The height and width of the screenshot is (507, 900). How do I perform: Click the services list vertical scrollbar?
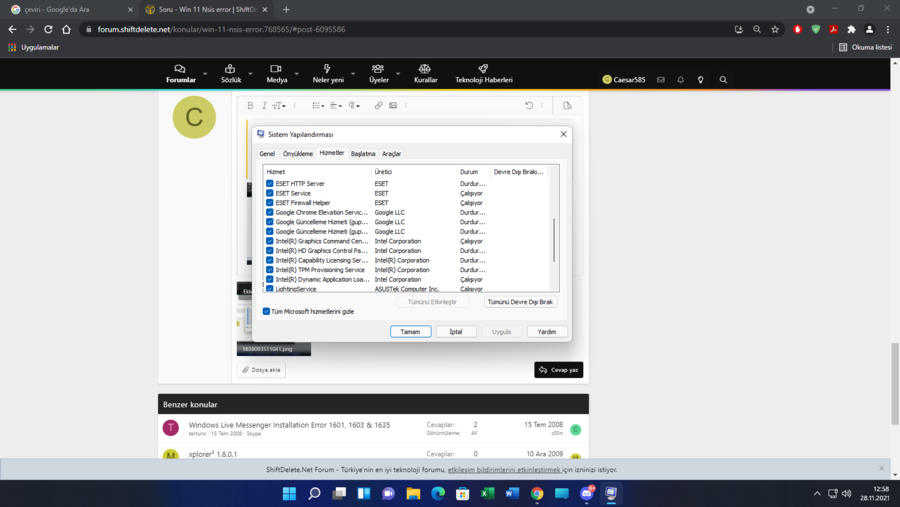click(554, 240)
